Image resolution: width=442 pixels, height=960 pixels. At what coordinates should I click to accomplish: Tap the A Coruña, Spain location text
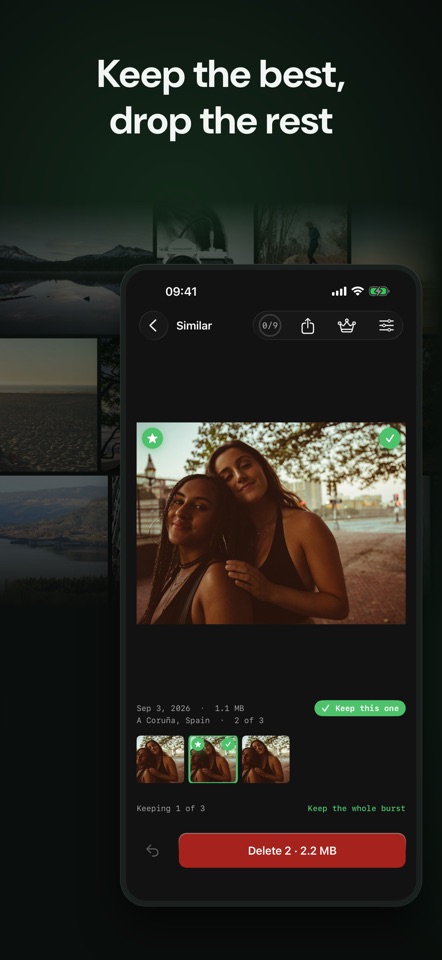click(173, 721)
